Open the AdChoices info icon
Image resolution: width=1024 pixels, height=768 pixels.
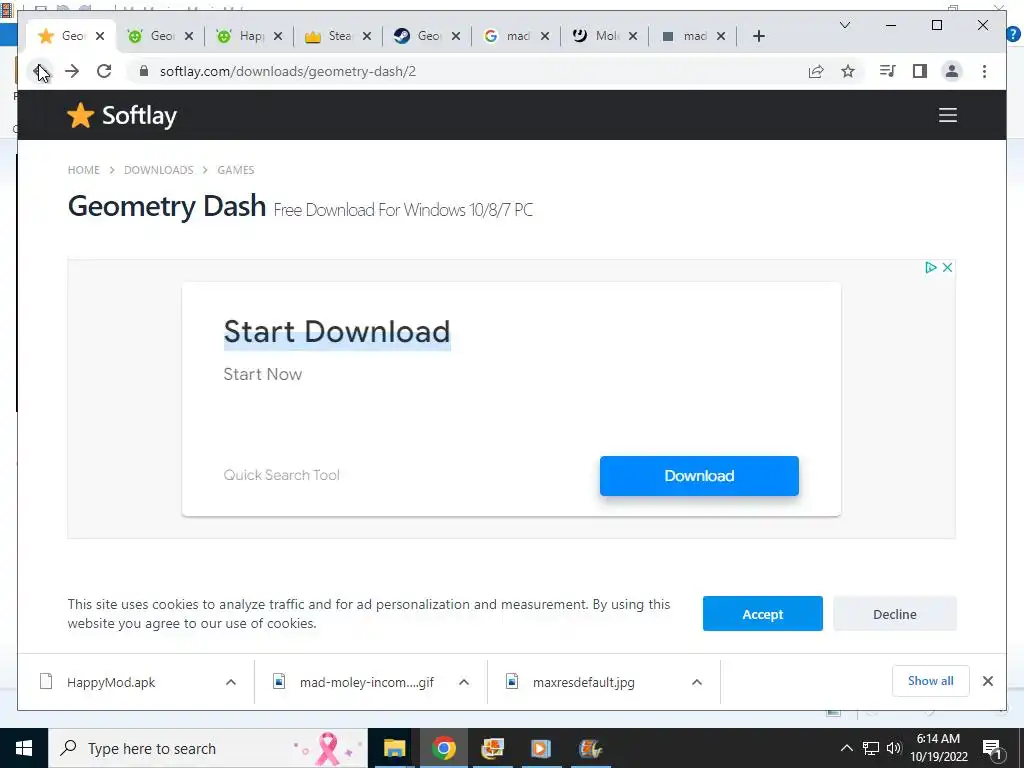pos(931,267)
